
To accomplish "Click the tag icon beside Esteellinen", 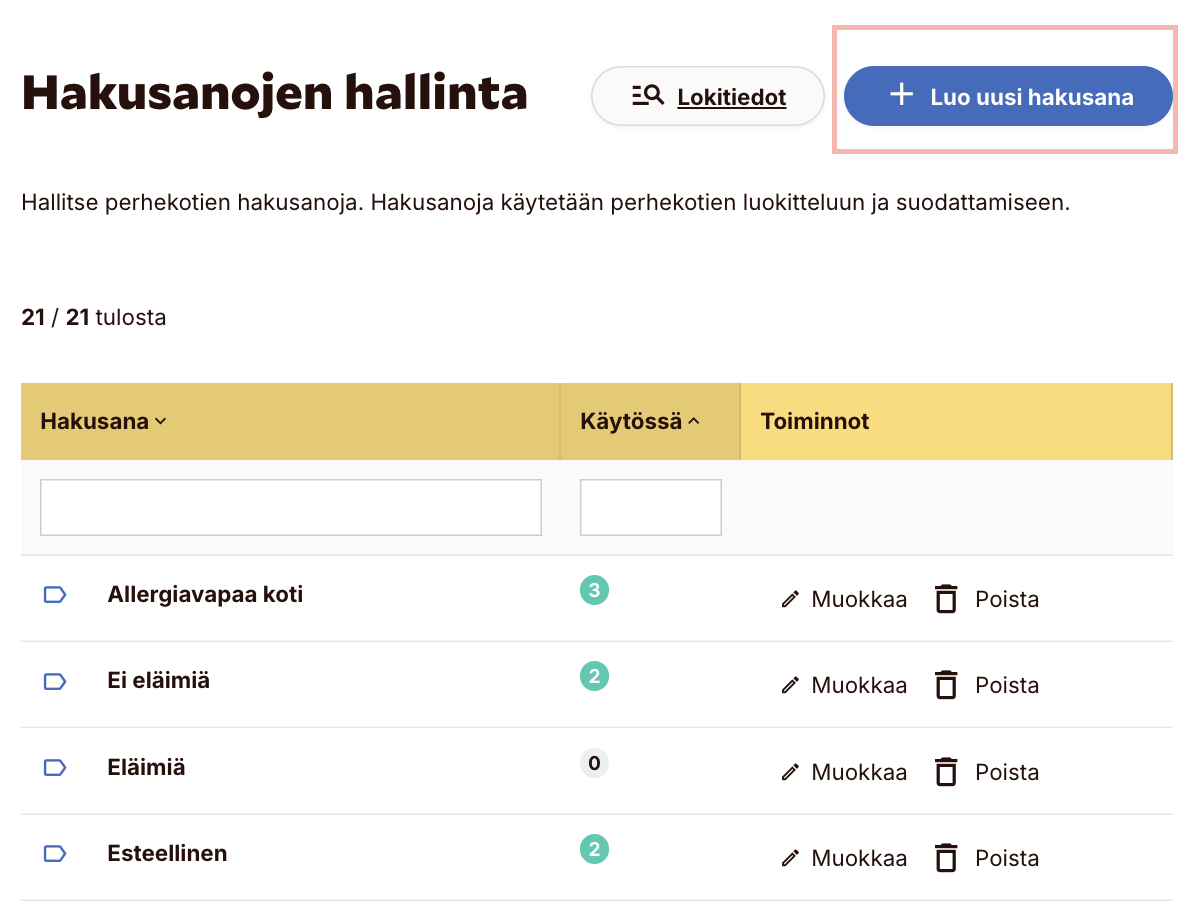I will pyautogui.click(x=55, y=854).
